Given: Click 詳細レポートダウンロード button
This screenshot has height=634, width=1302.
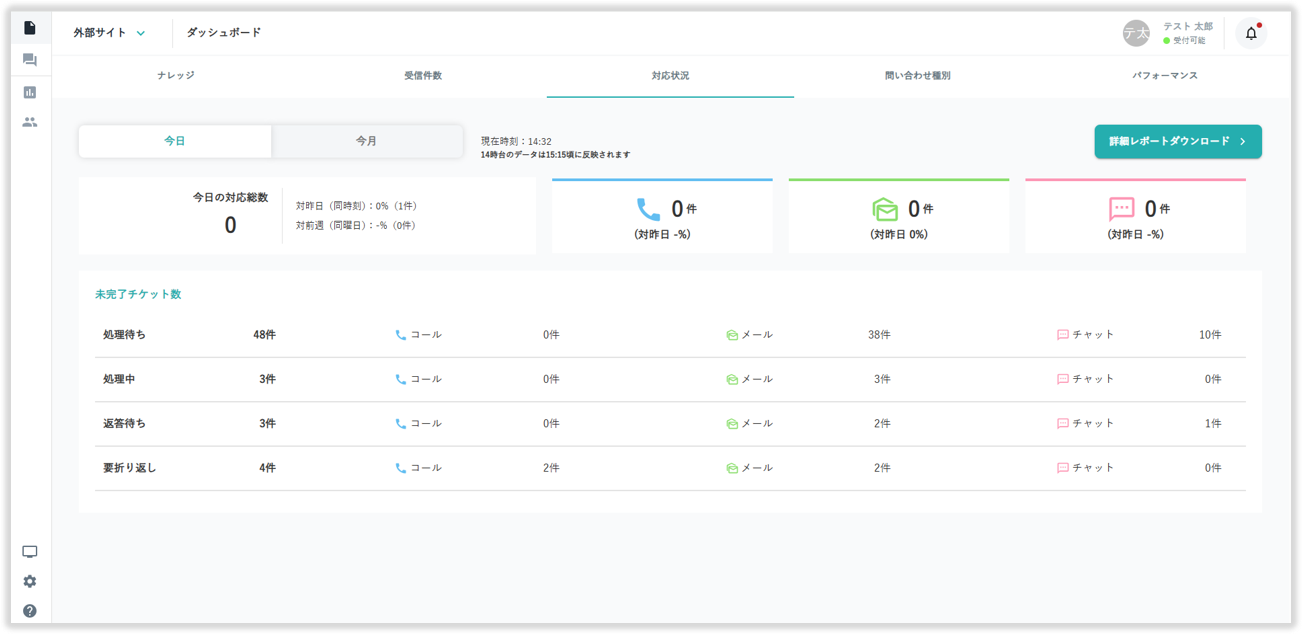Looking at the screenshot, I should pos(1177,142).
